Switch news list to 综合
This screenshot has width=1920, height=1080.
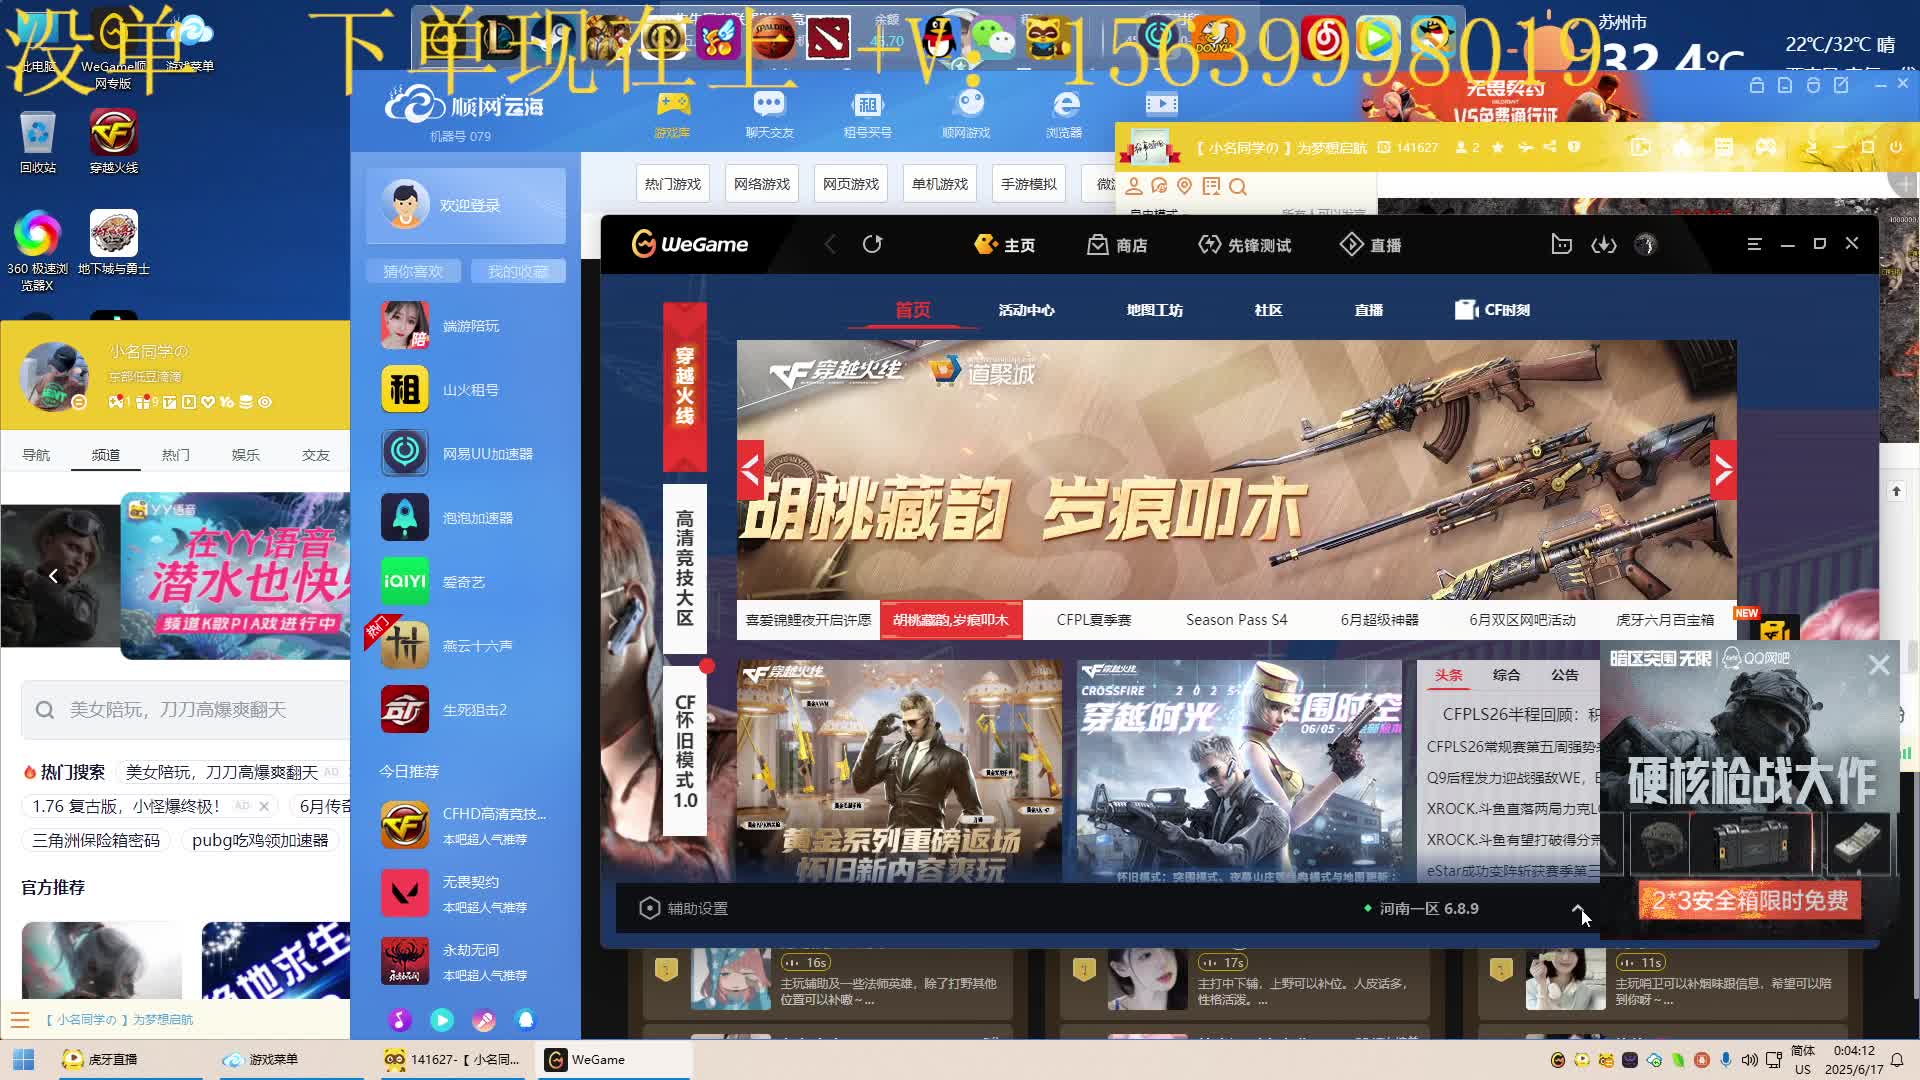click(x=1506, y=675)
